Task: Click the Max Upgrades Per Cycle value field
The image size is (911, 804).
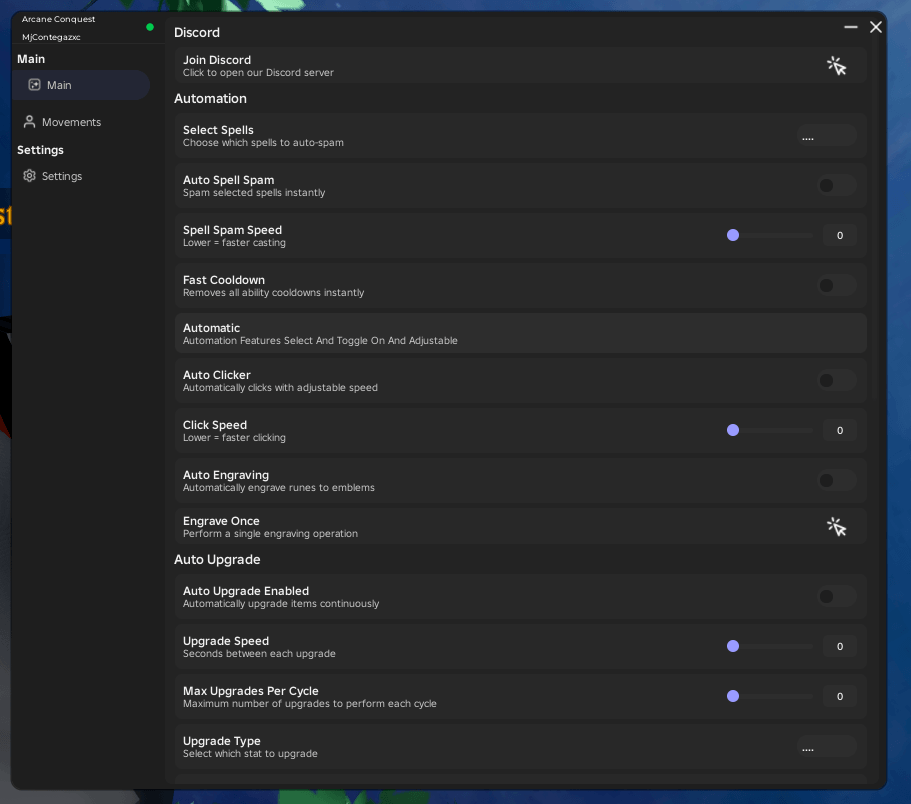Action: point(840,696)
